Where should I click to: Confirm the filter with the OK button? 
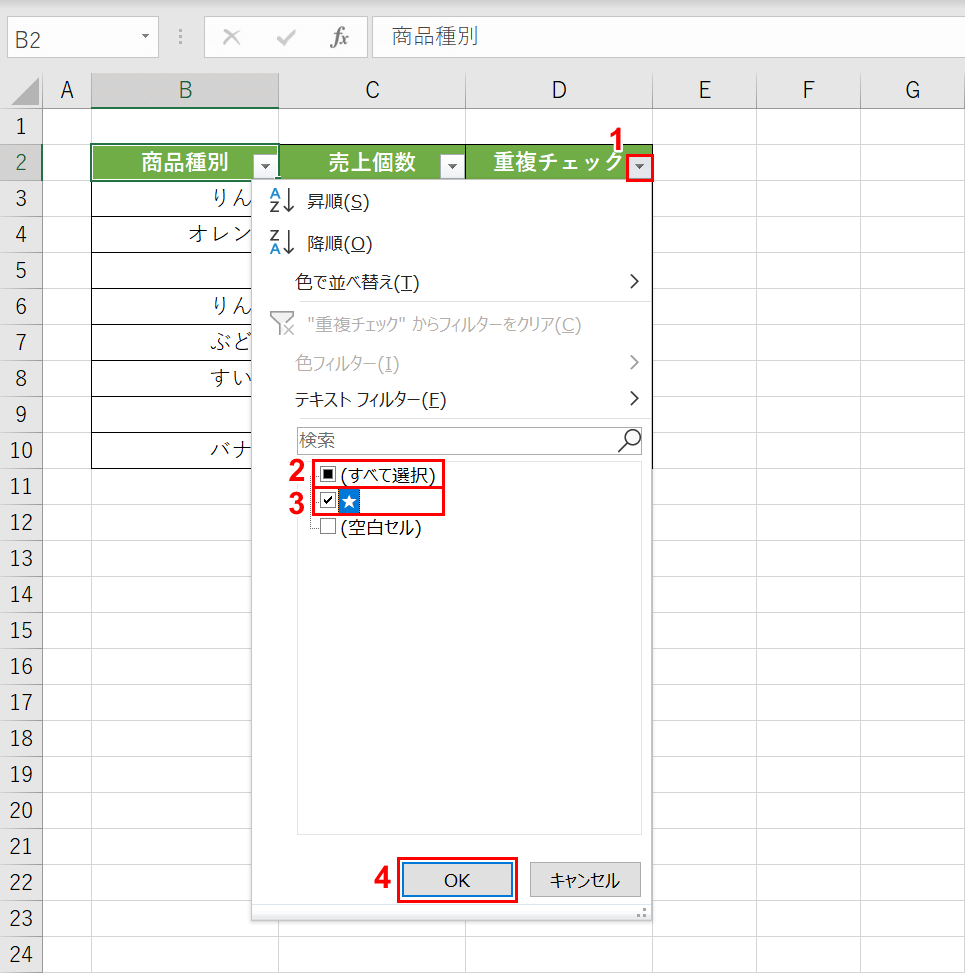[x=457, y=879]
